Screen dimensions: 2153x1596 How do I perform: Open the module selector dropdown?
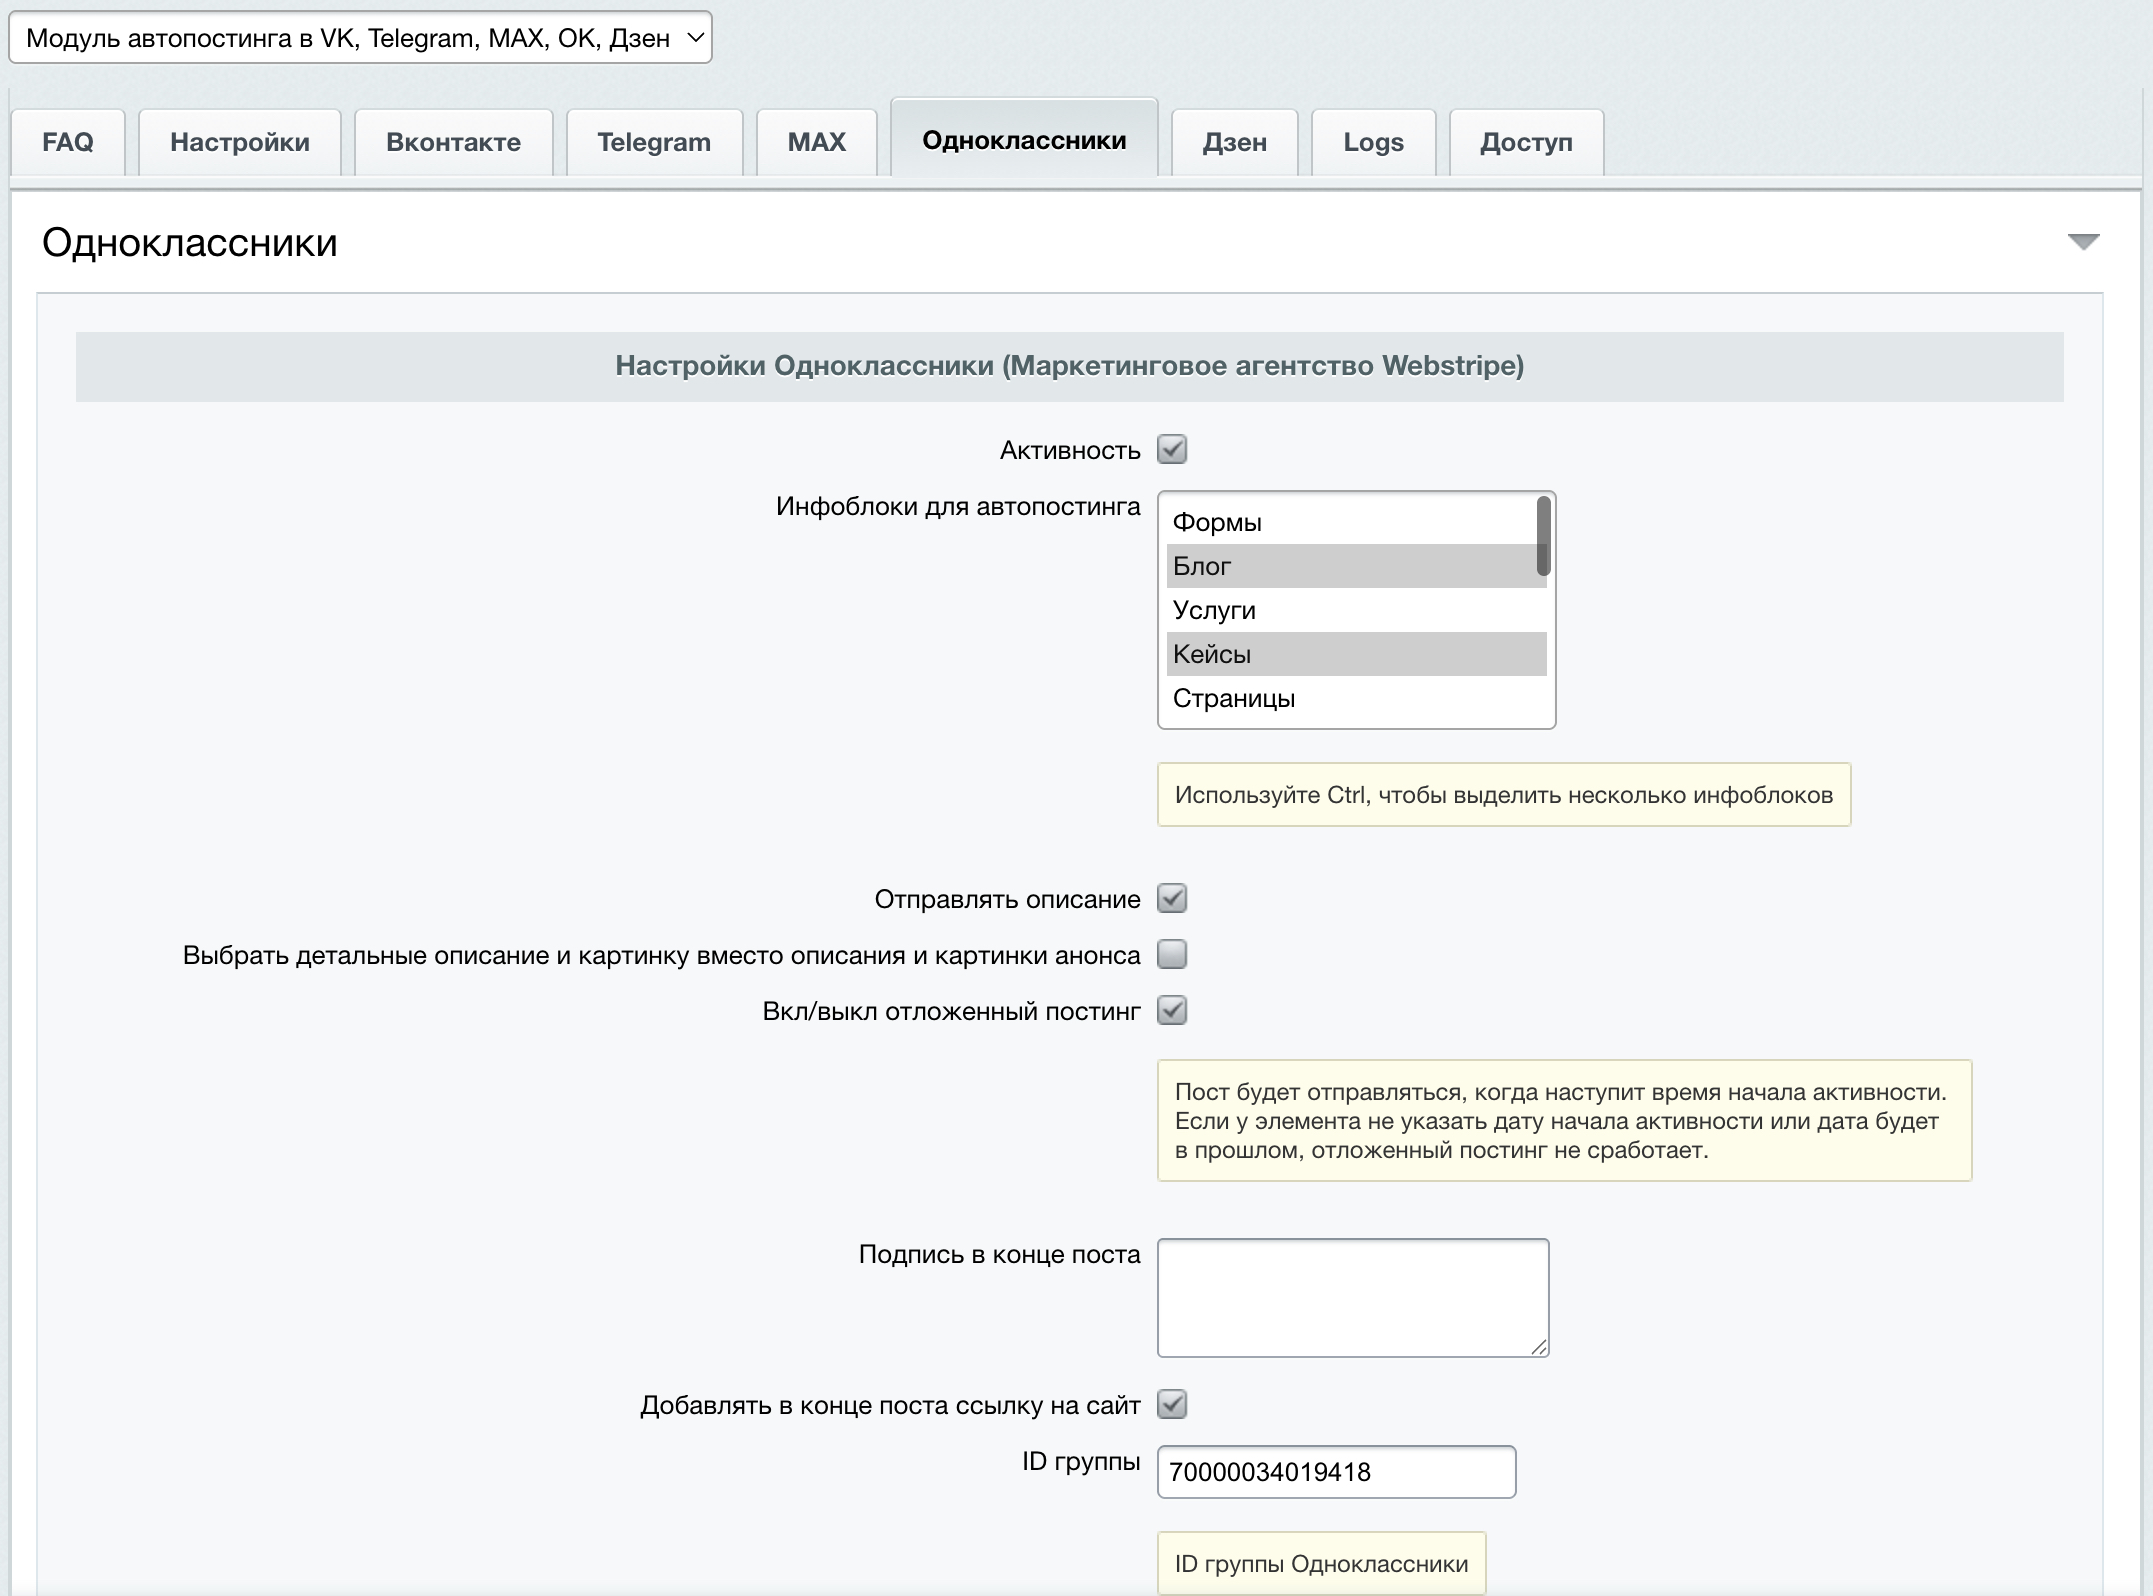360,38
